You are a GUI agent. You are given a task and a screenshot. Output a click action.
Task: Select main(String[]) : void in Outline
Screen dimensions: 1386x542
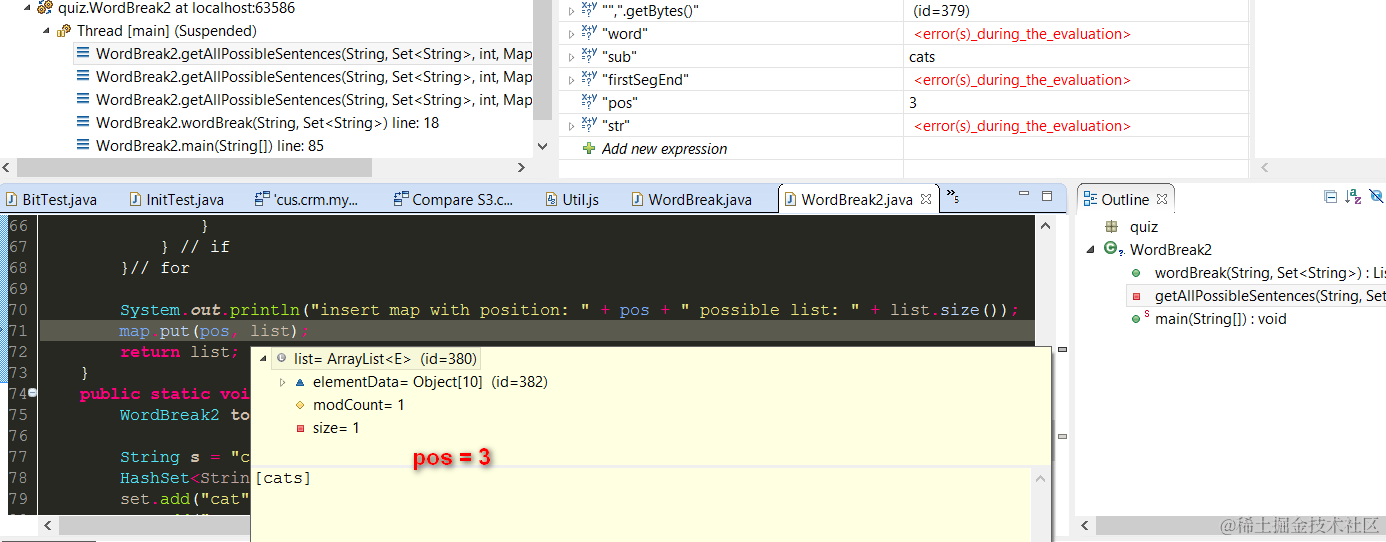coord(1220,319)
